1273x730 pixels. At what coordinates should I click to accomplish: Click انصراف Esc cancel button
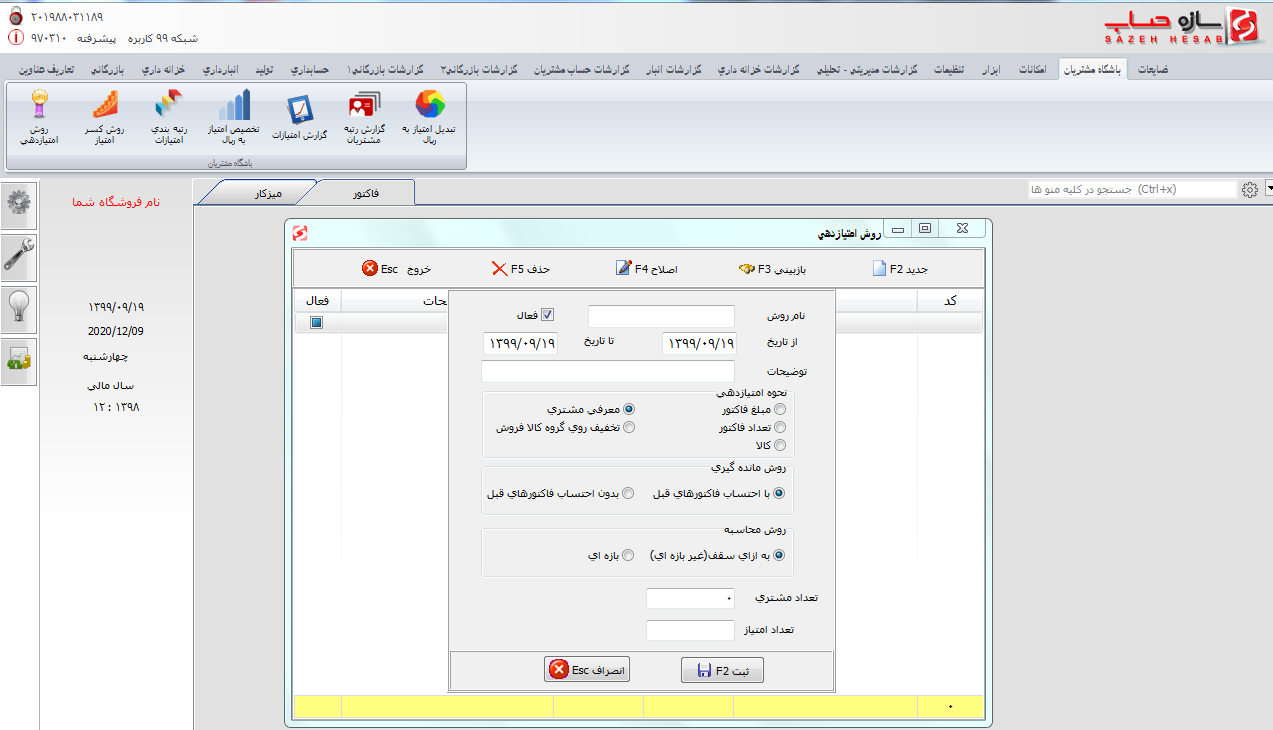[587, 670]
